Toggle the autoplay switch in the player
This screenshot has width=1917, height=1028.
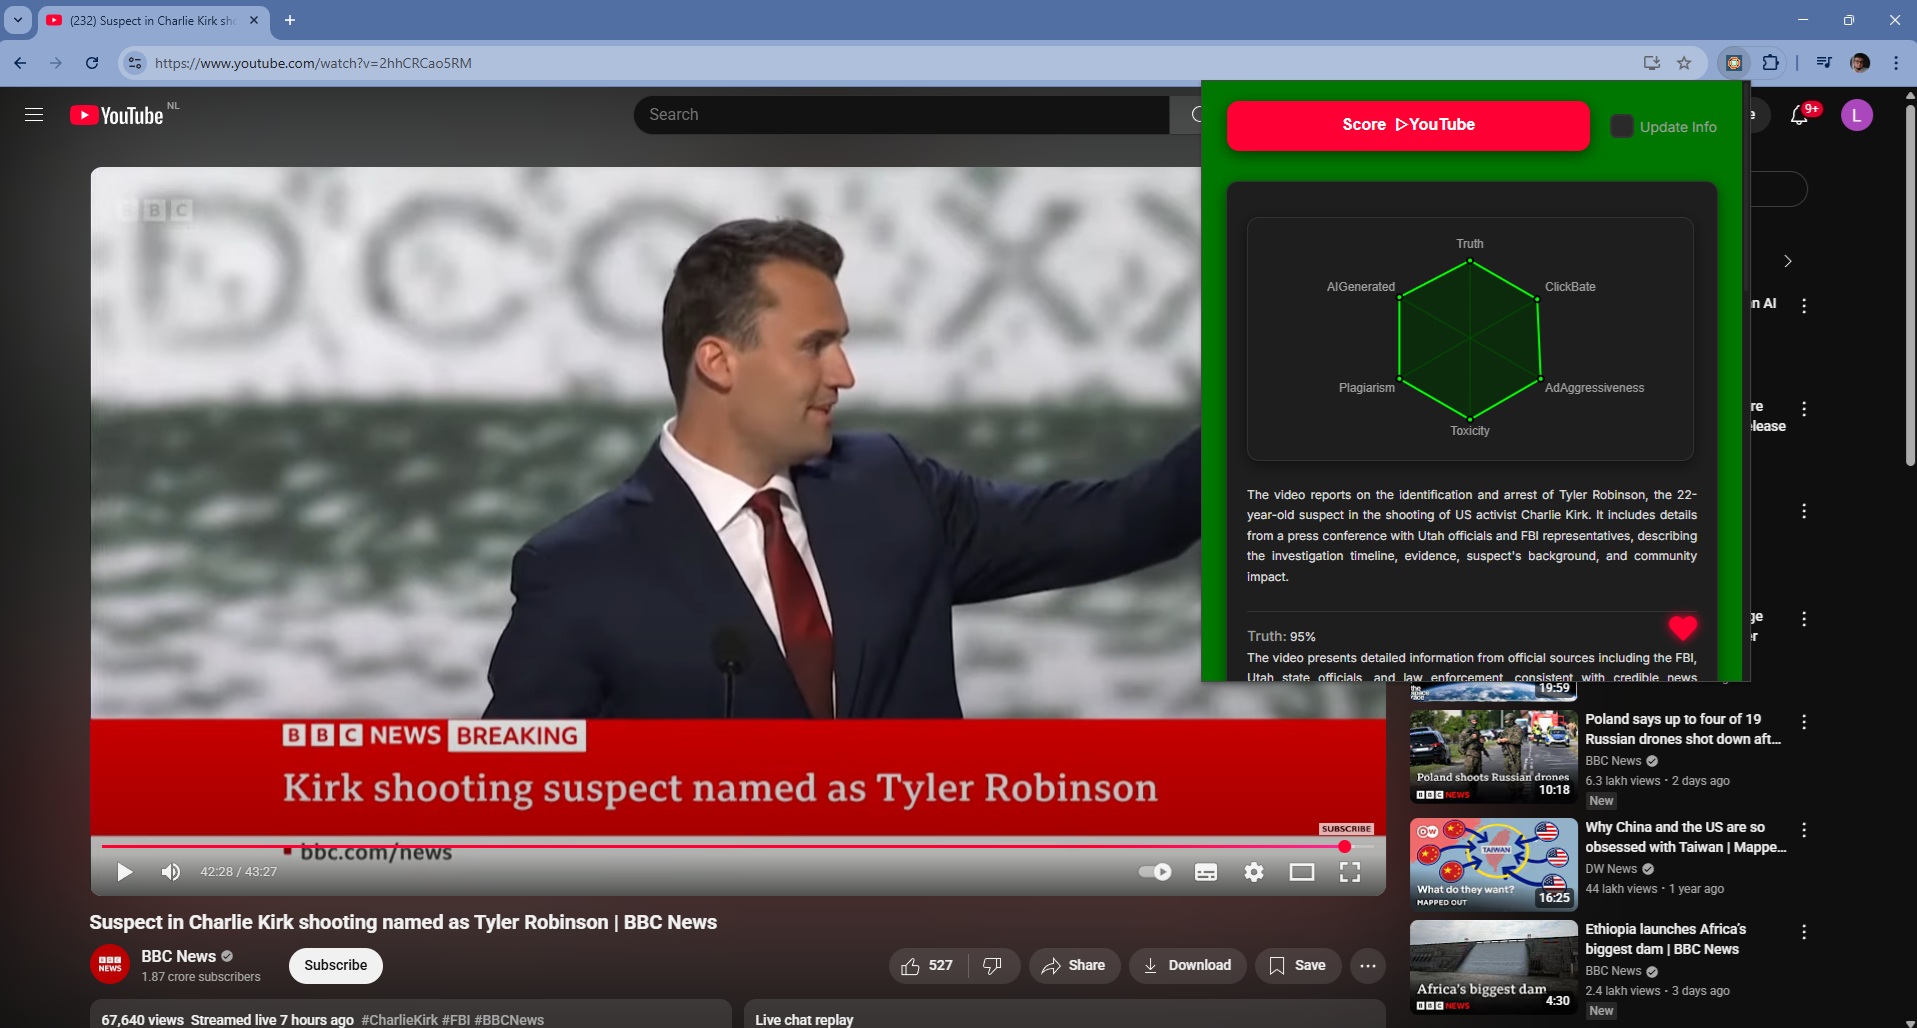[x=1155, y=872]
